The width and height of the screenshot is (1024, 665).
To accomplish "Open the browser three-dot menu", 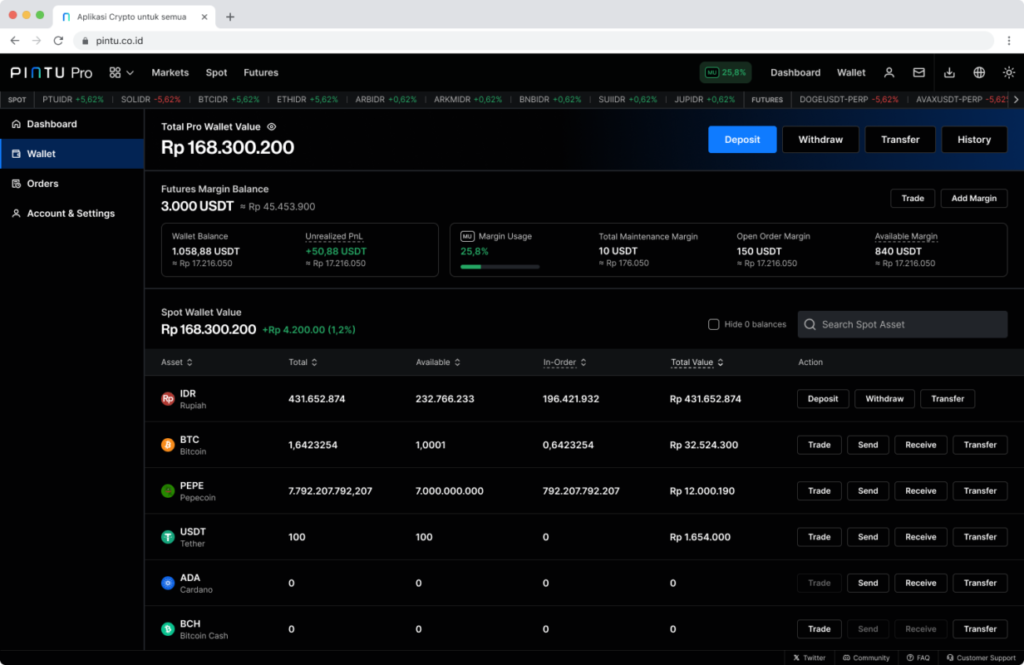I will pyautogui.click(x=1009, y=41).
